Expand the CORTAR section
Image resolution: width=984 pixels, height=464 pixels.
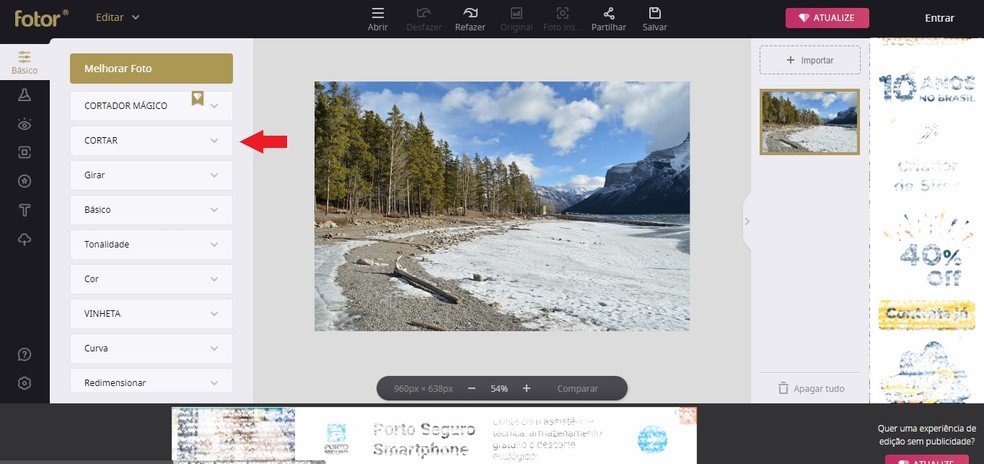coord(151,141)
